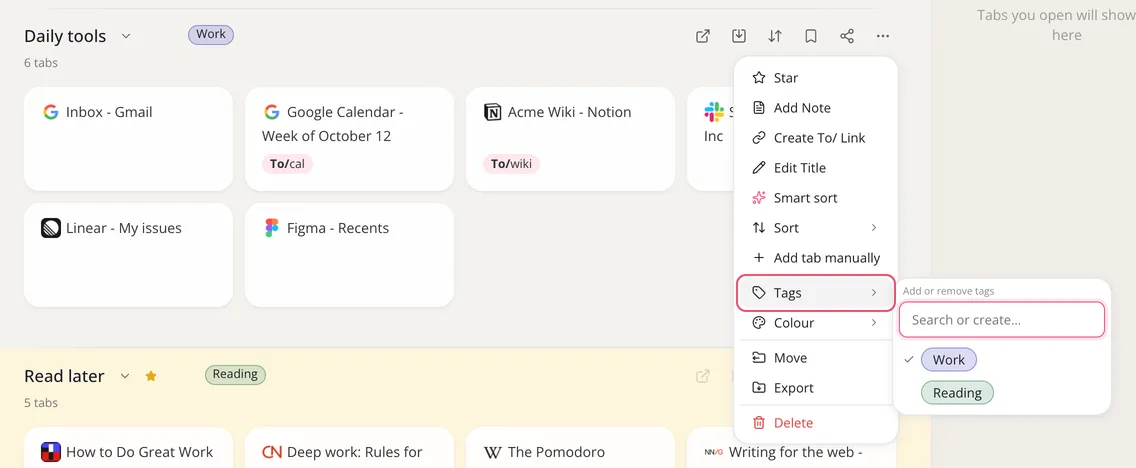Click the Figma icon on the Recents card
Viewport: 1136px width, 468px height.
272,228
